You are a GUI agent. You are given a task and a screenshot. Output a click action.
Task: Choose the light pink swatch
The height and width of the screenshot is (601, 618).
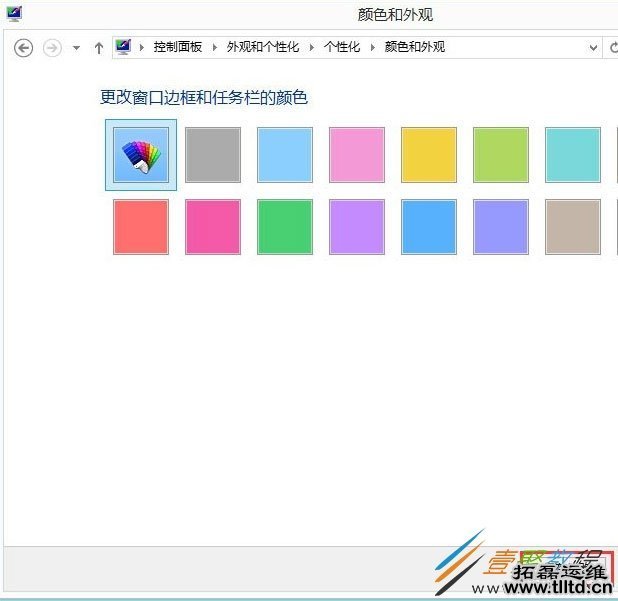click(357, 155)
